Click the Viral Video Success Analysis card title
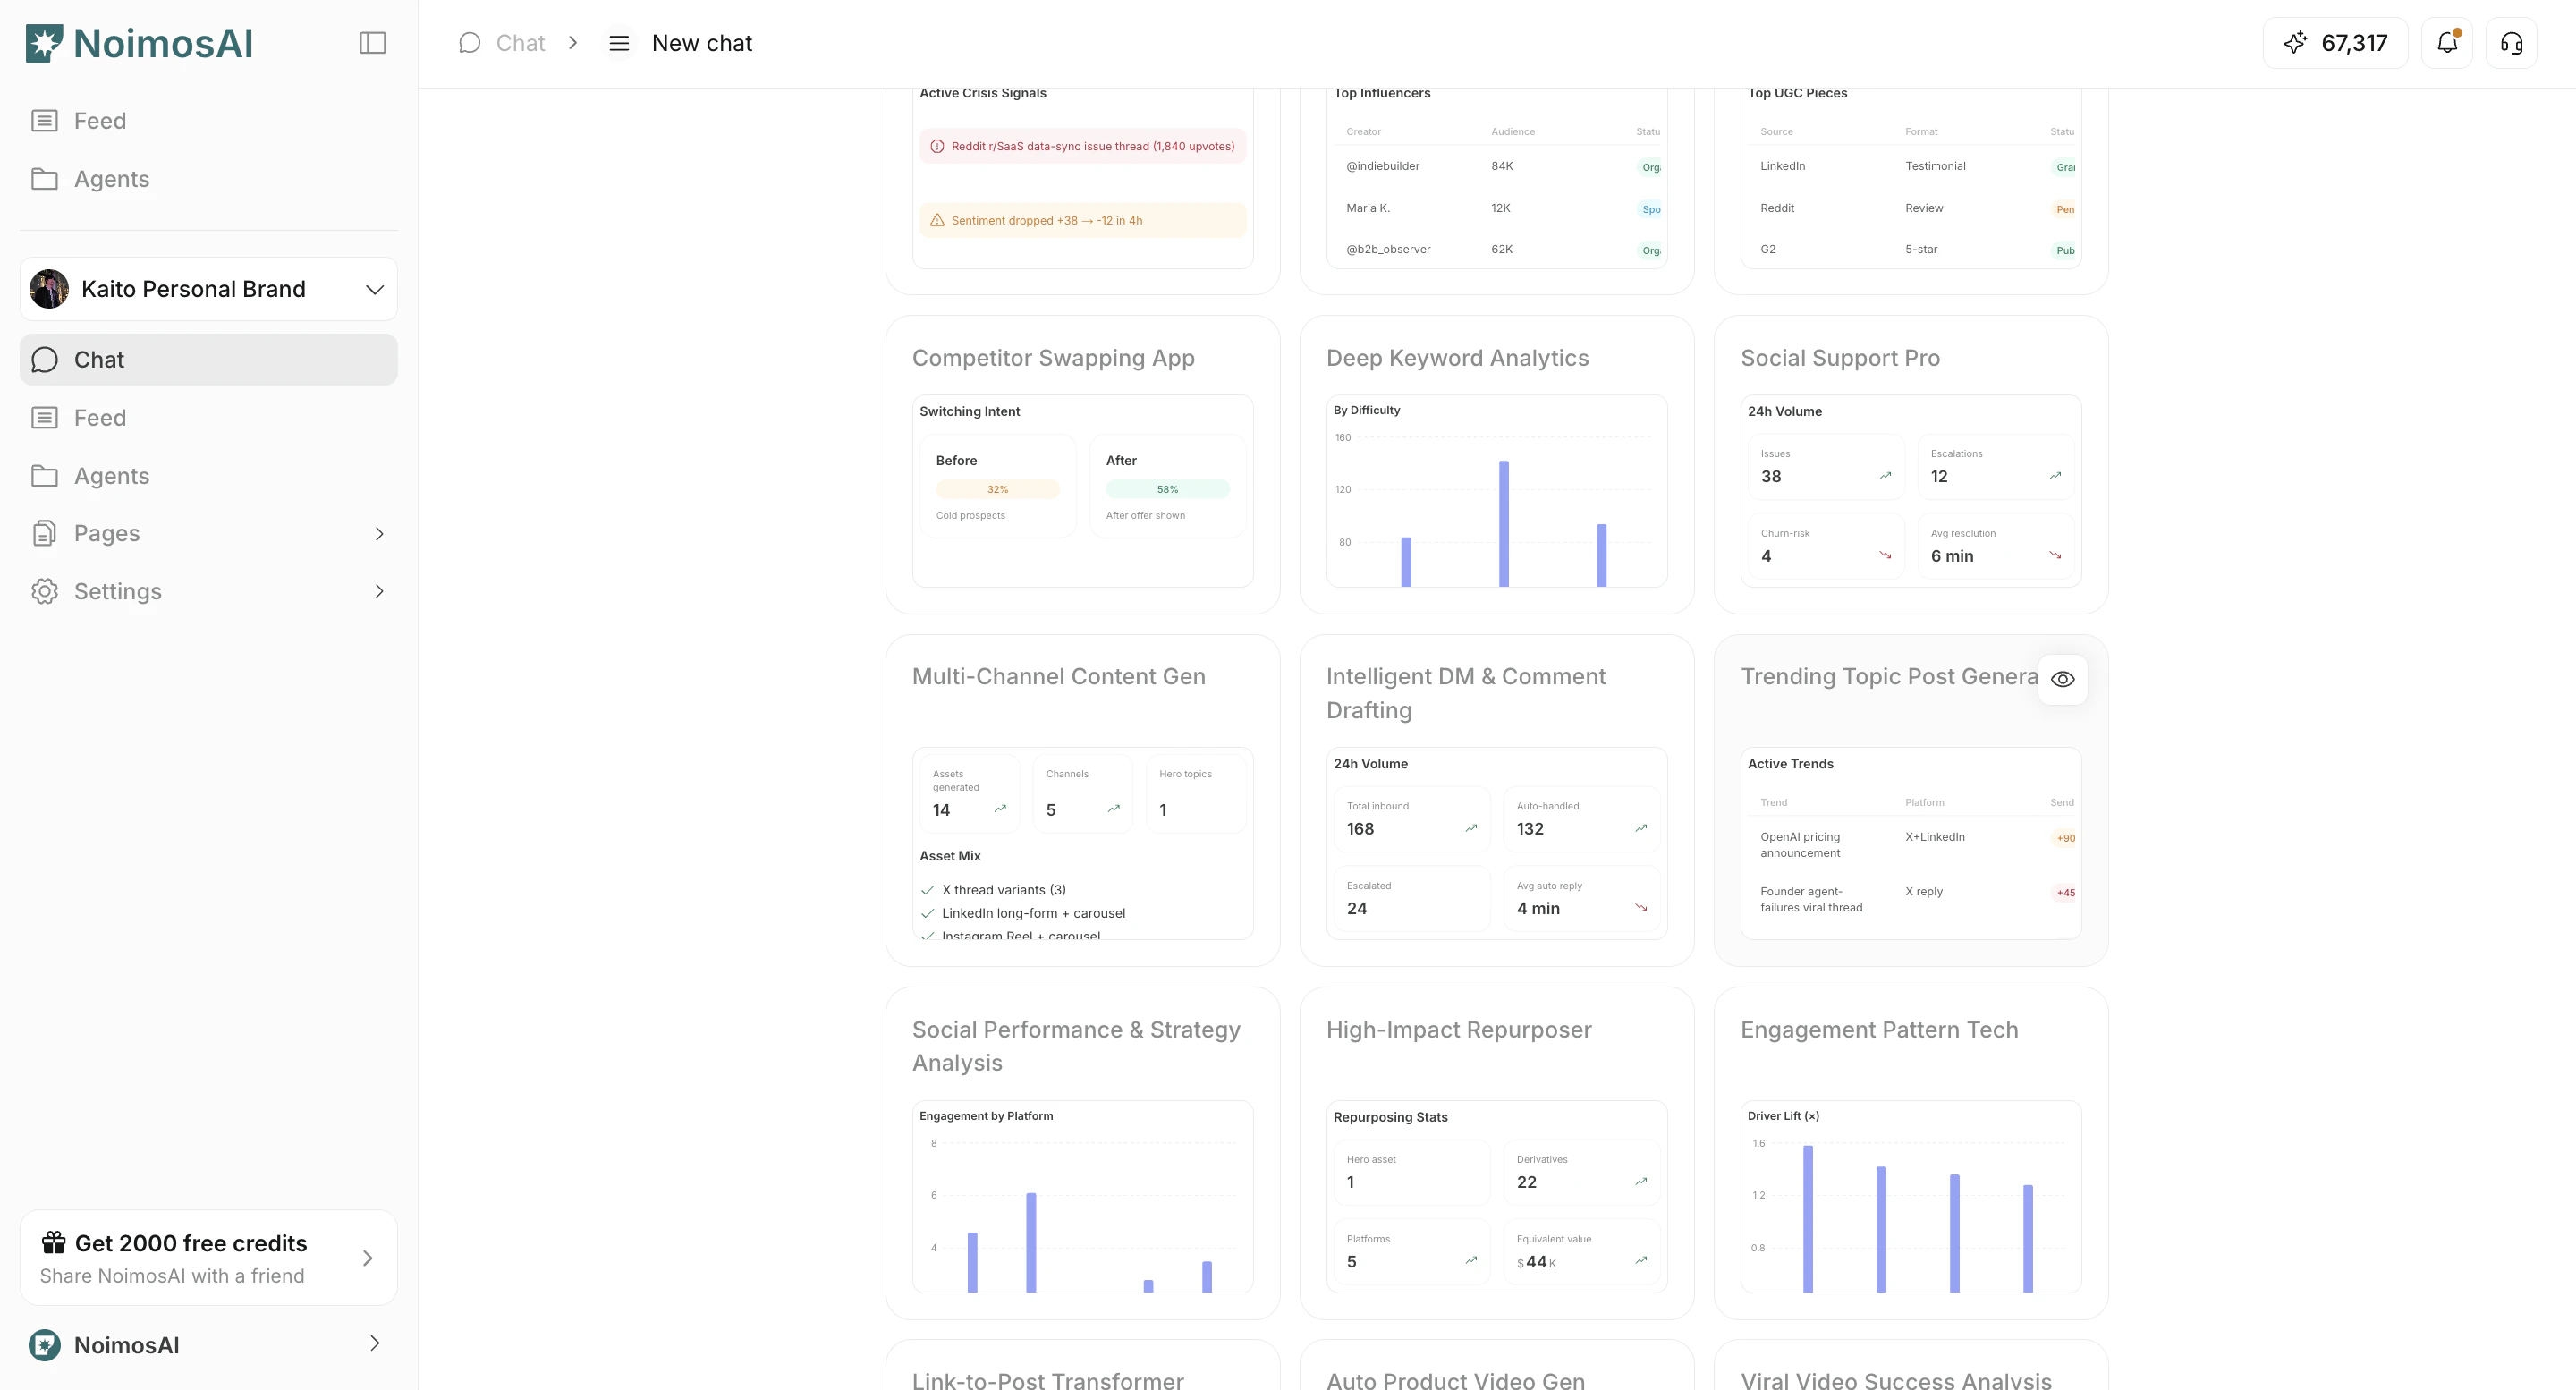 click(1896, 1380)
